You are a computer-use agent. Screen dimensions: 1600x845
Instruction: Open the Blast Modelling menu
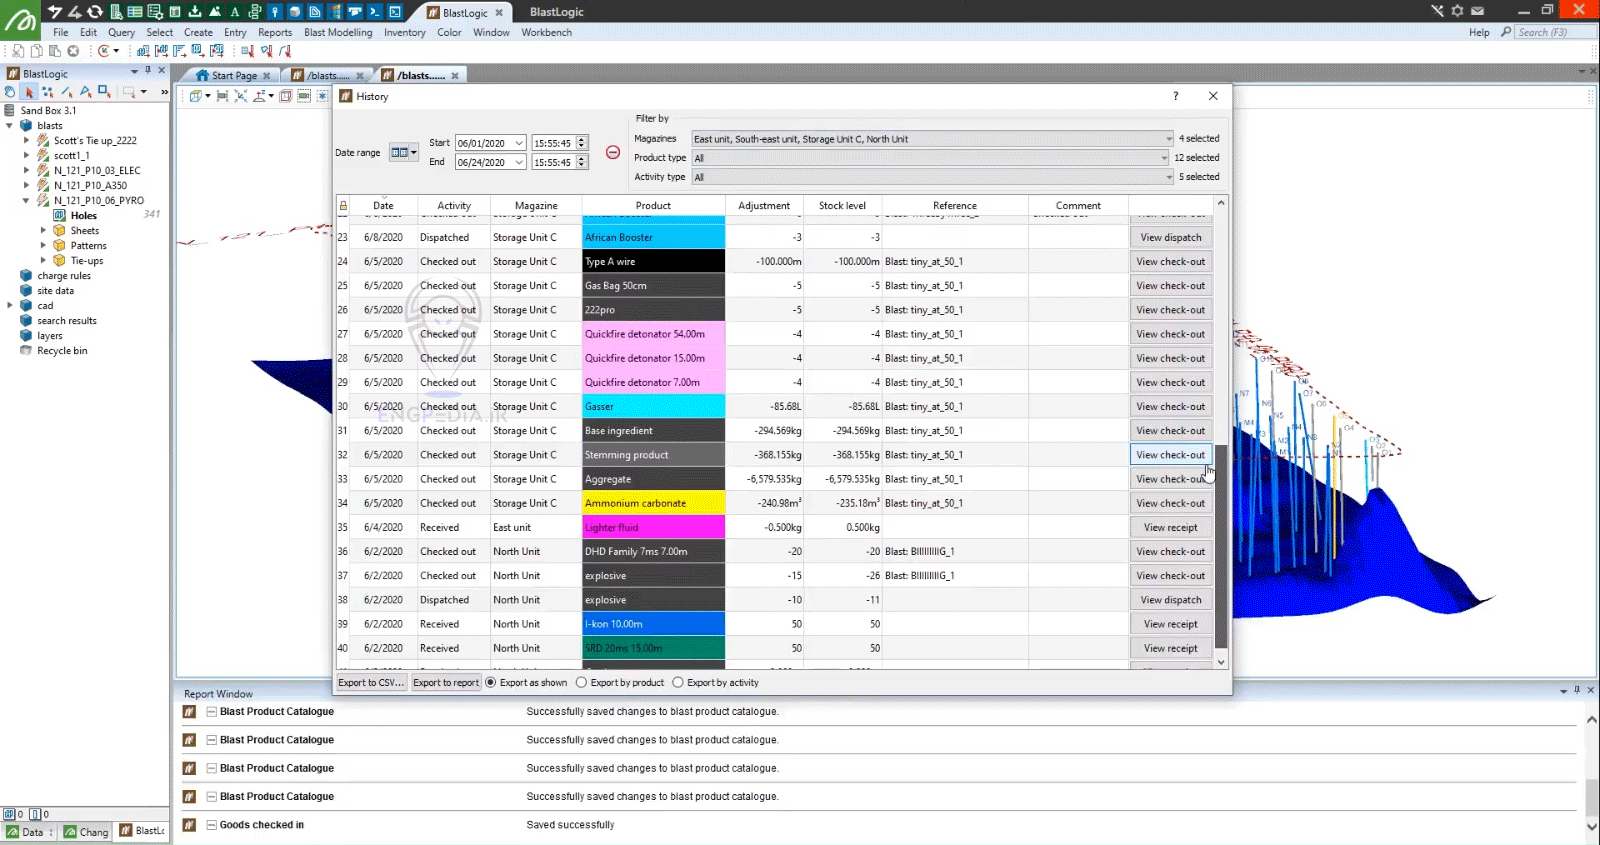click(337, 32)
